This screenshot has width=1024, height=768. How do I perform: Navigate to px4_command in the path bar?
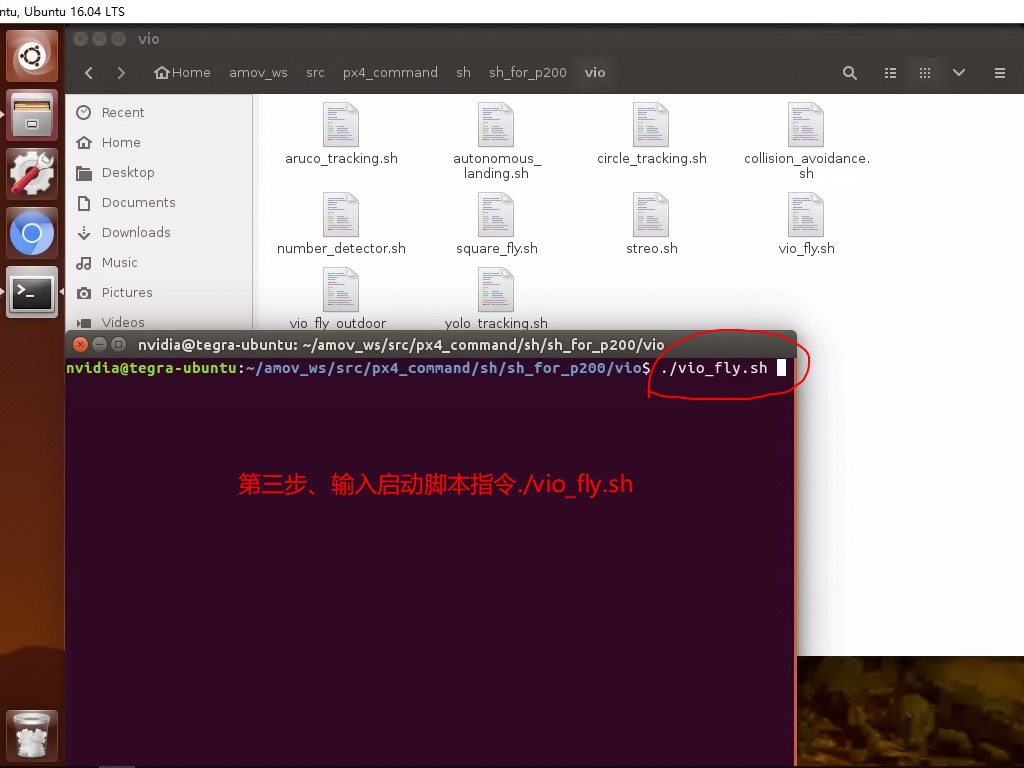coord(391,72)
